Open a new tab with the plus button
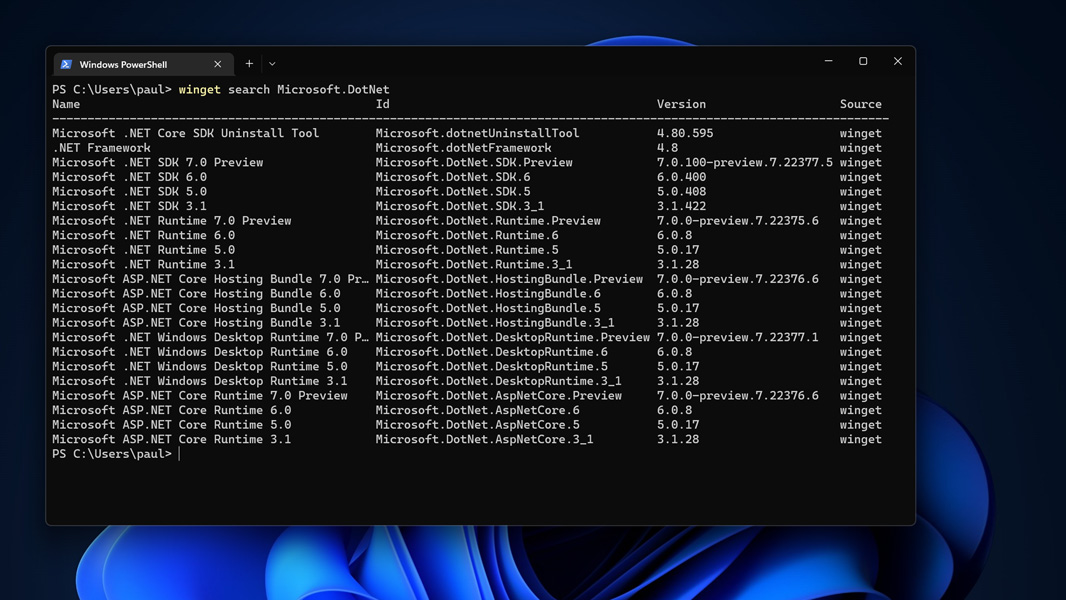Viewport: 1066px width, 600px height. click(x=249, y=64)
